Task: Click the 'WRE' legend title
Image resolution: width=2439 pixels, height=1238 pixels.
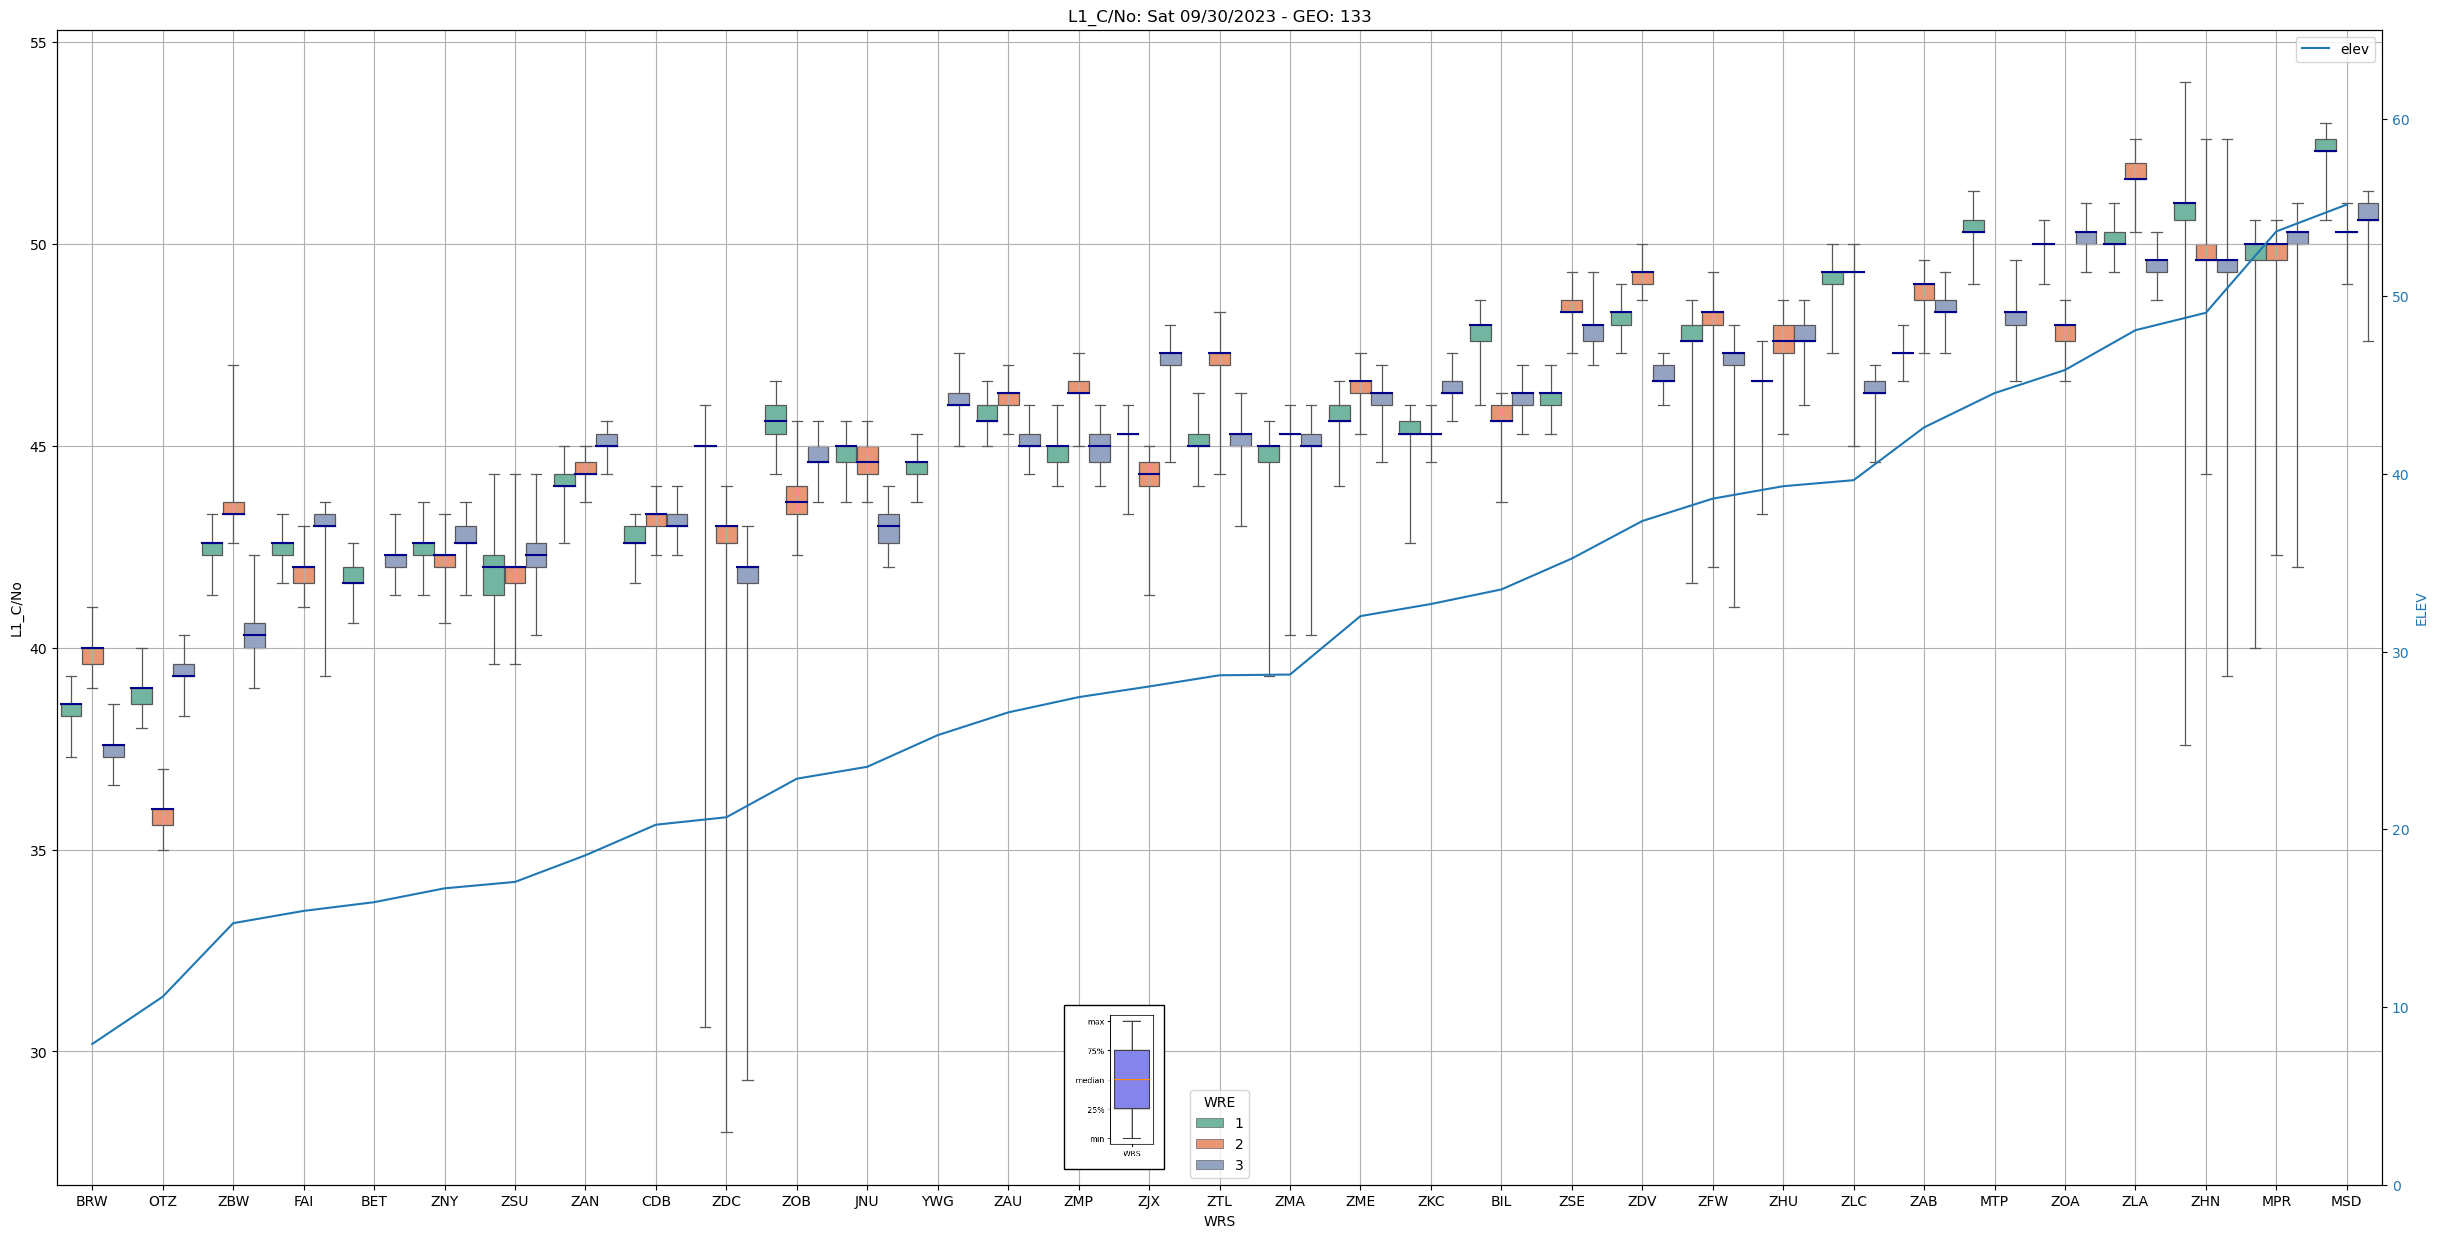Action: 1219,1102
